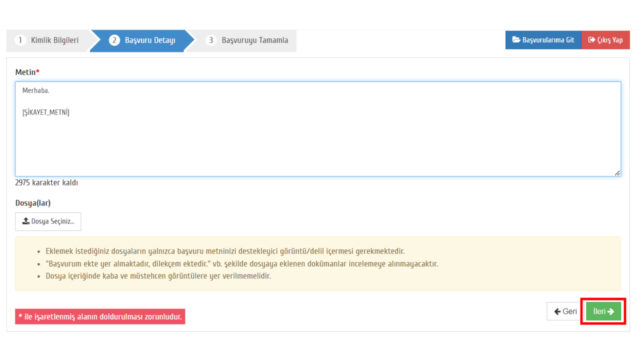640x360 pixels.
Task: Click the [ŞİKAYET_METNİ] placeholder text
Action: click(46, 112)
